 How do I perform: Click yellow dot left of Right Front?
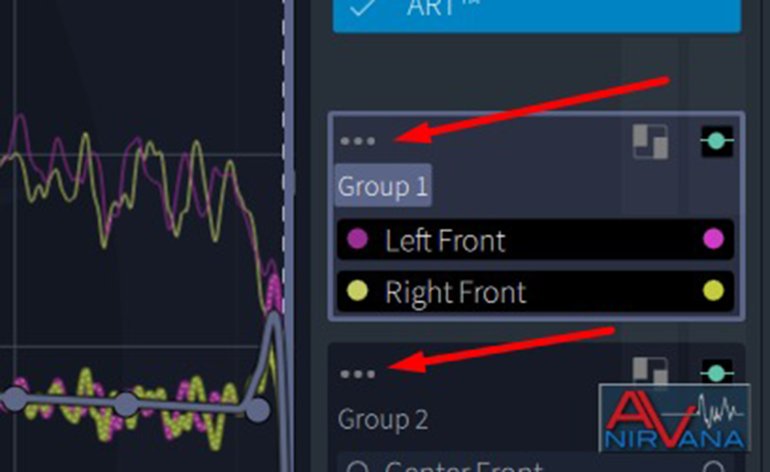click(358, 290)
